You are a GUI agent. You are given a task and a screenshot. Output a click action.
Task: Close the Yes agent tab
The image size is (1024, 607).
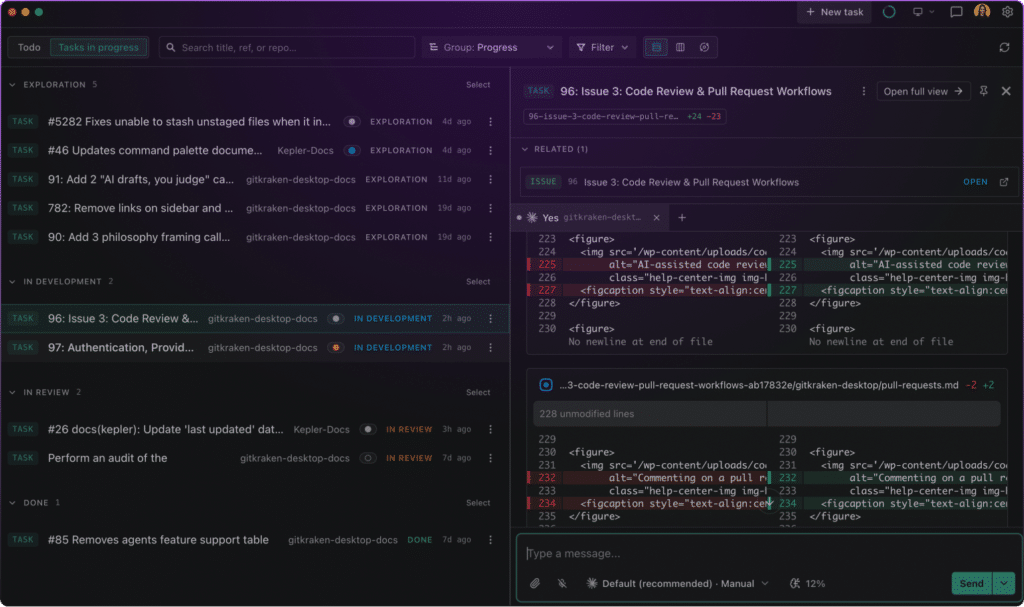[x=656, y=218]
